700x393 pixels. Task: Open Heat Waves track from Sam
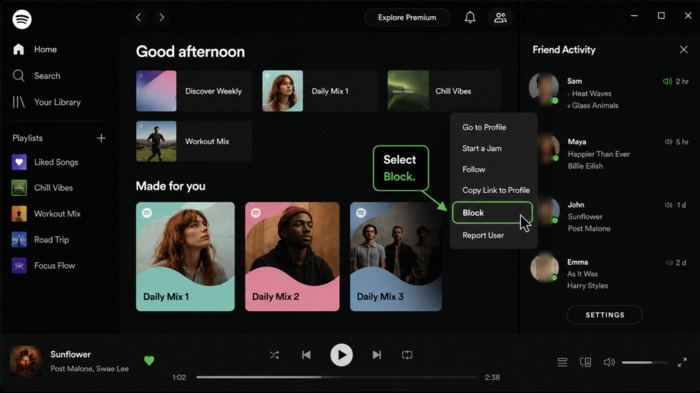point(592,94)
